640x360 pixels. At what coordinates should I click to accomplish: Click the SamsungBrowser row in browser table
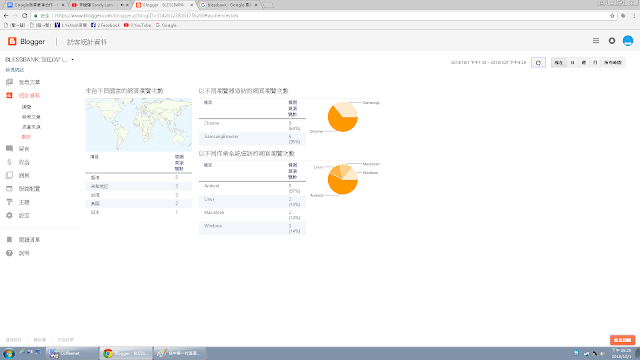pyautogui.click(x=252, y=139)
